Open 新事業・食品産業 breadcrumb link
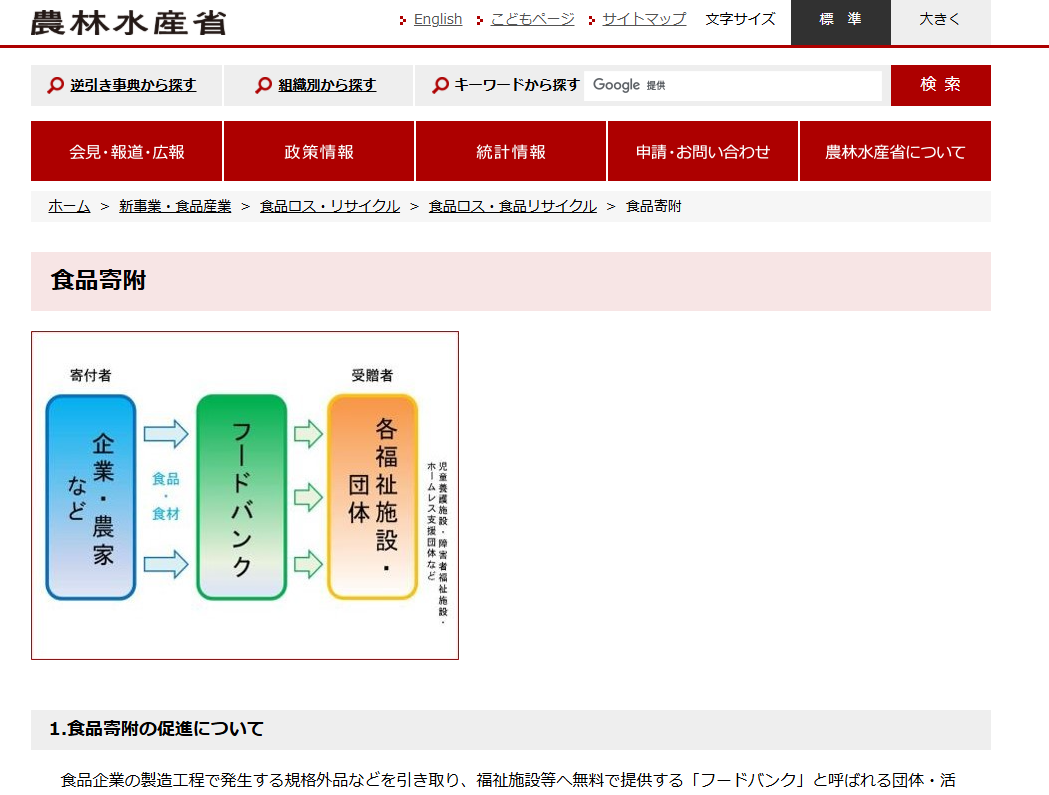The width and height of the screenshot is (1049, 795). tap(175, 206)
